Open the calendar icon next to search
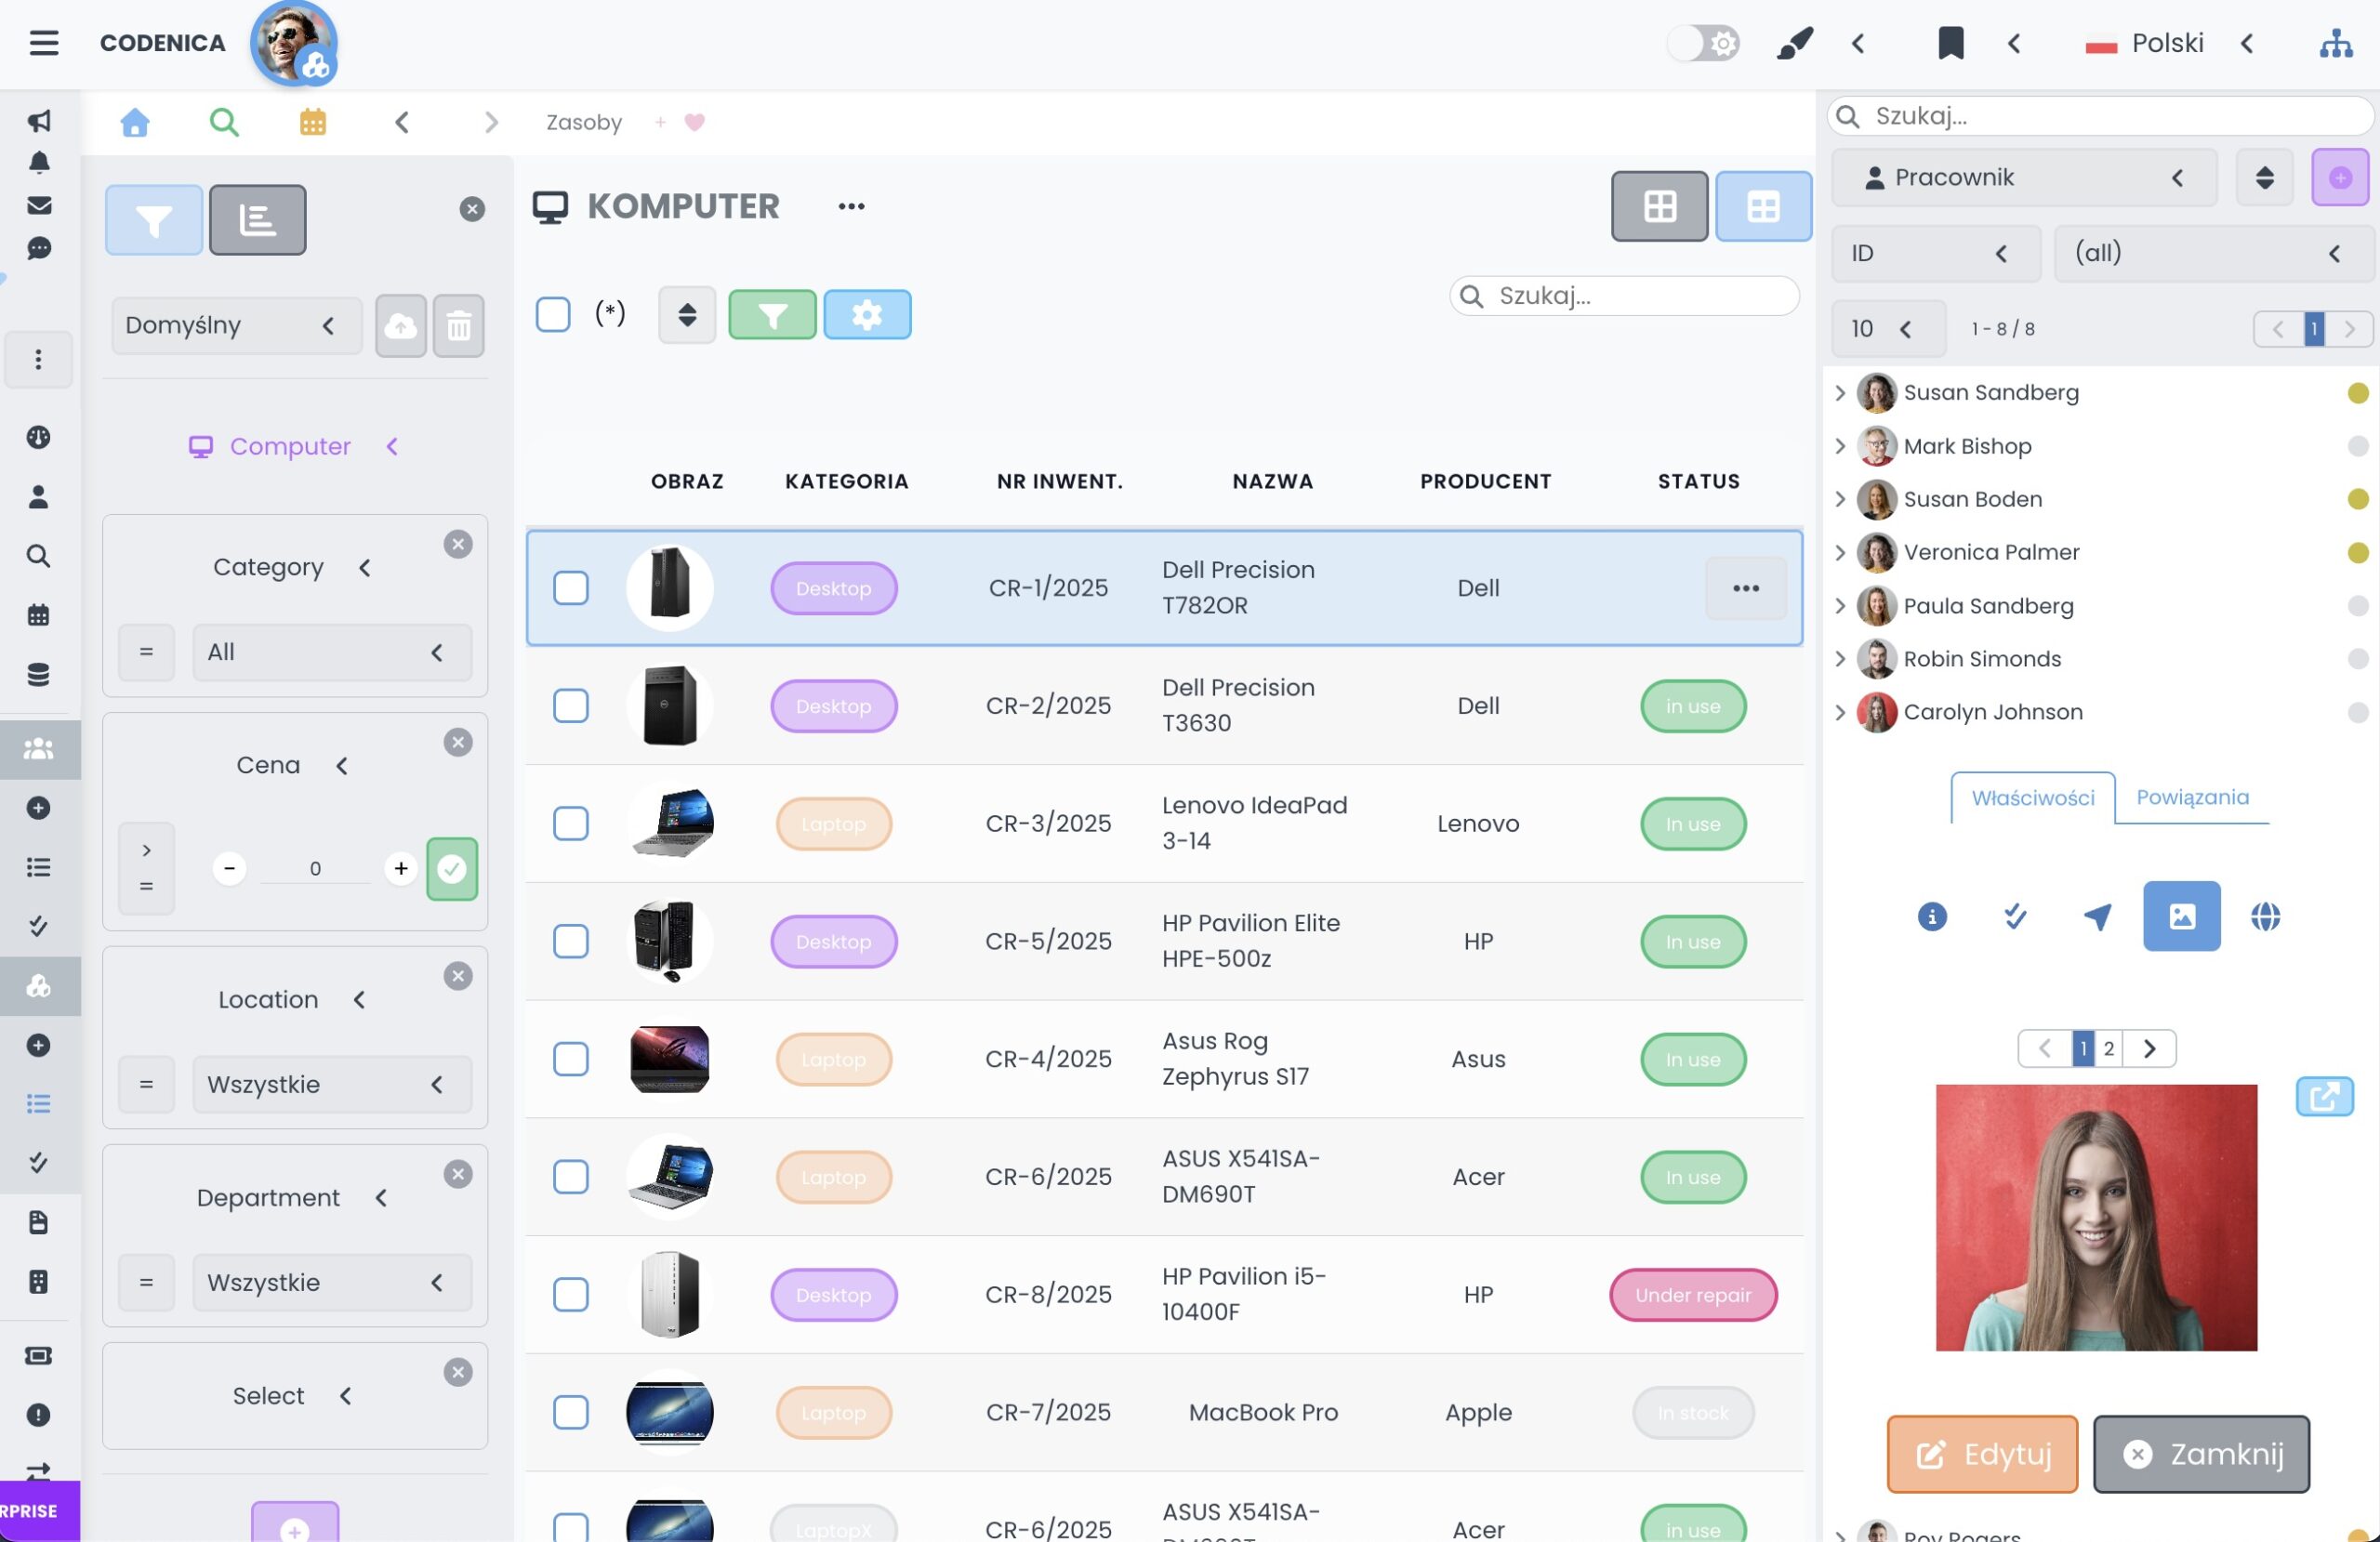 pyautogui.click(x=313, y=122)
